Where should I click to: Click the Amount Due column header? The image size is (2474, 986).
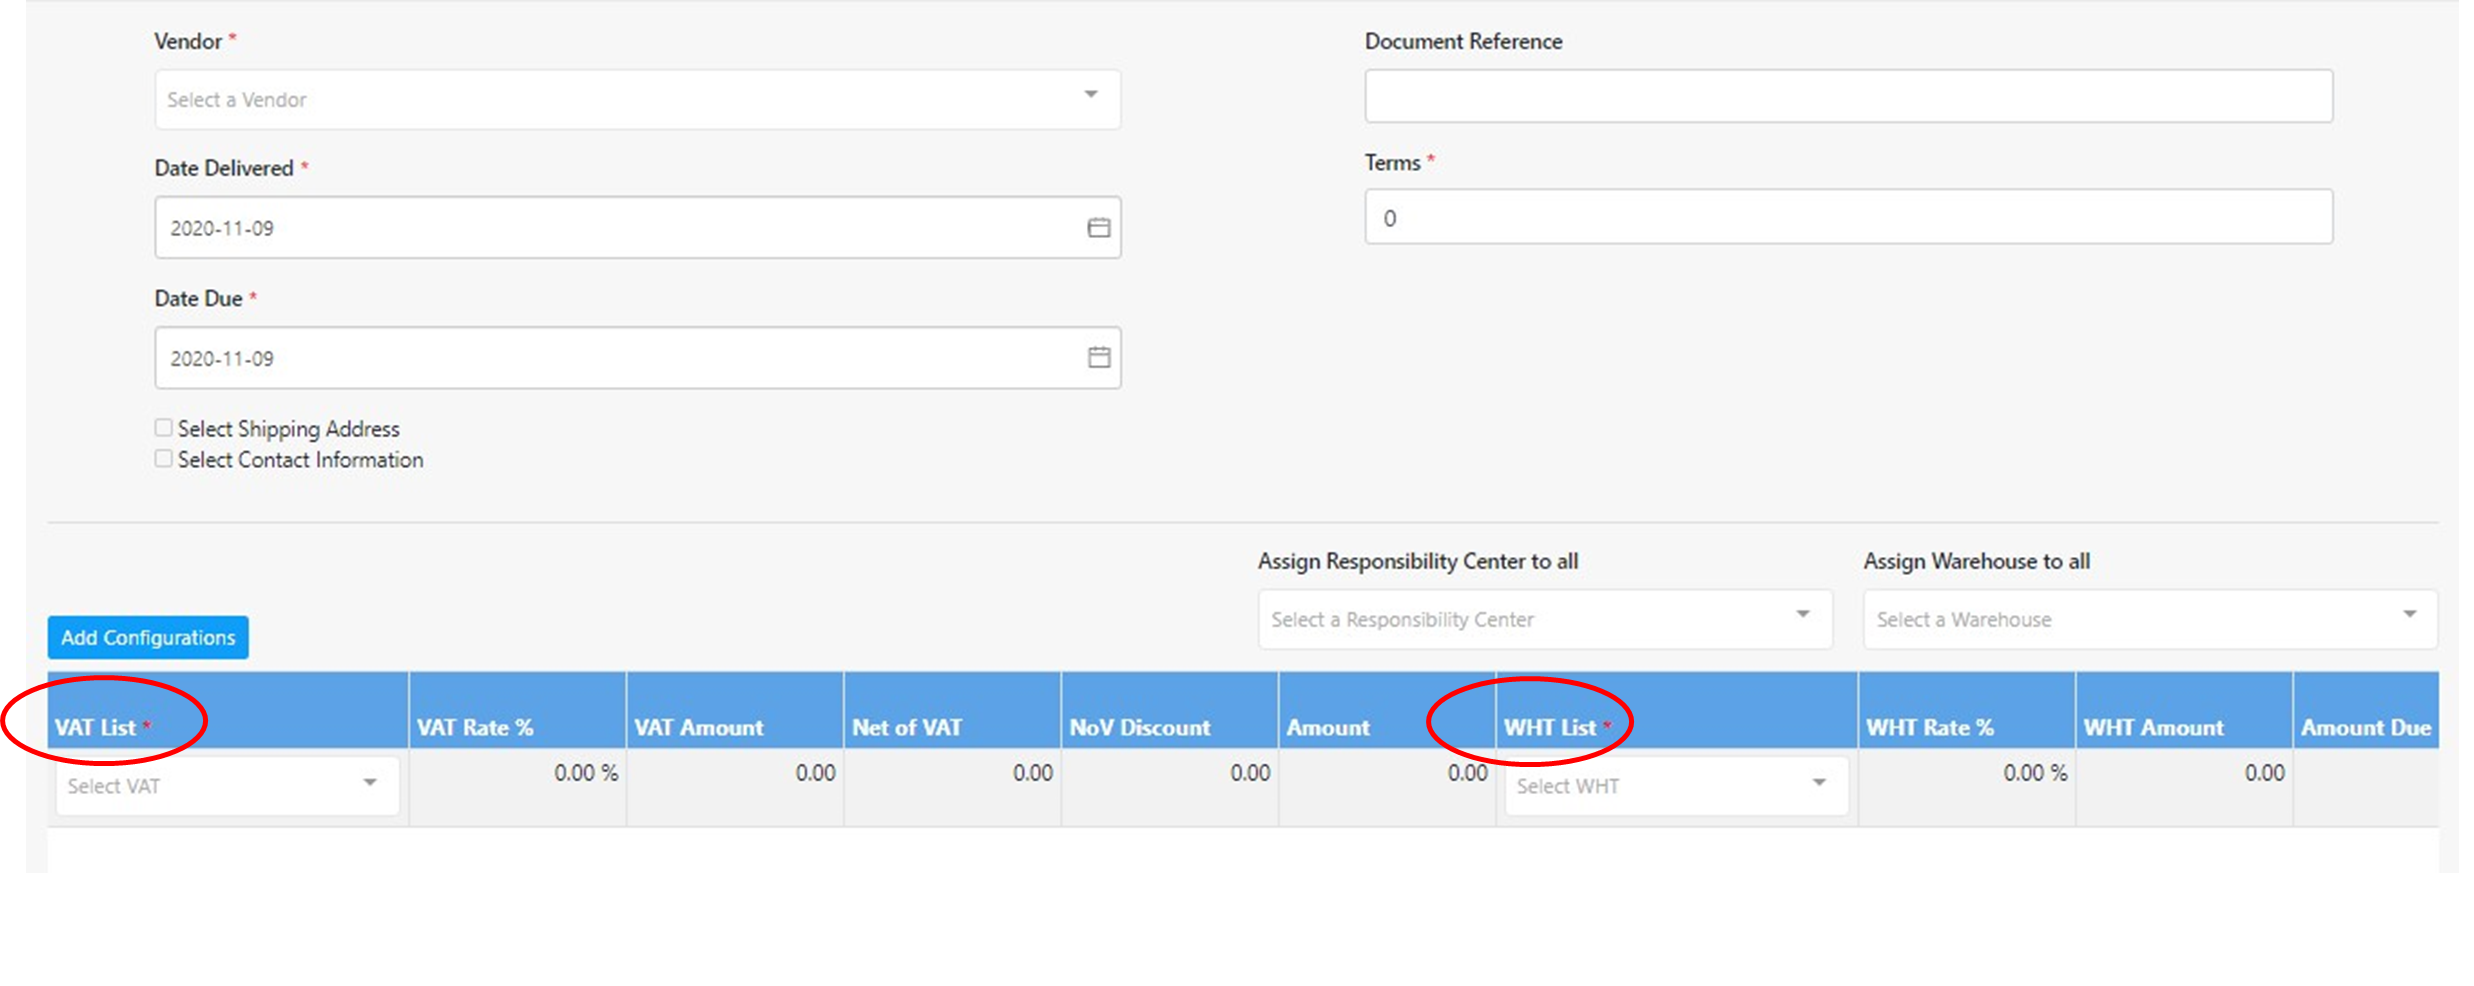2365,727
